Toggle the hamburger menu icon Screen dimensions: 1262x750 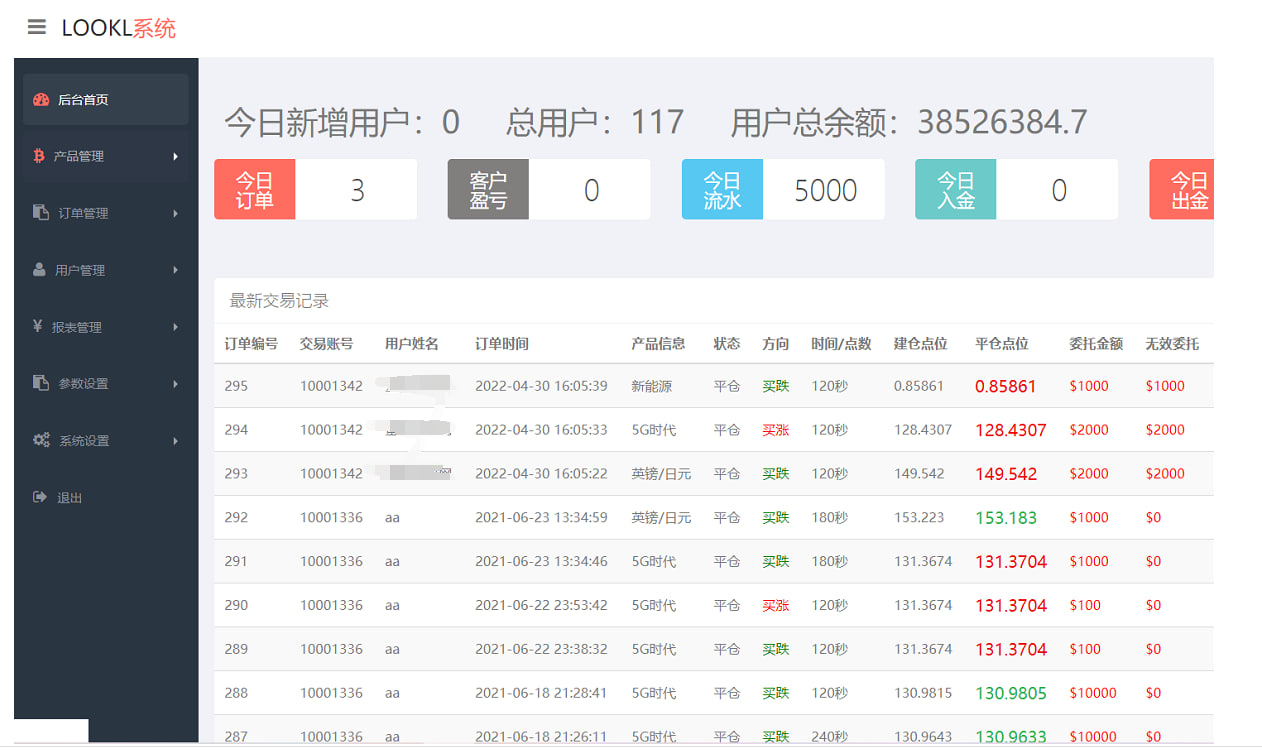coord(37,27)
